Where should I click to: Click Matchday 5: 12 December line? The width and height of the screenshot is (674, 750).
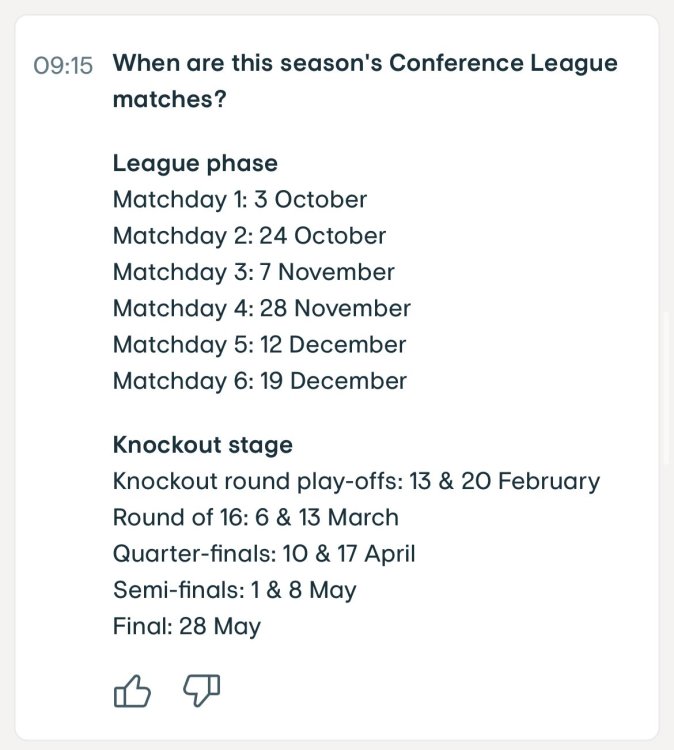[x=259, y=344]
